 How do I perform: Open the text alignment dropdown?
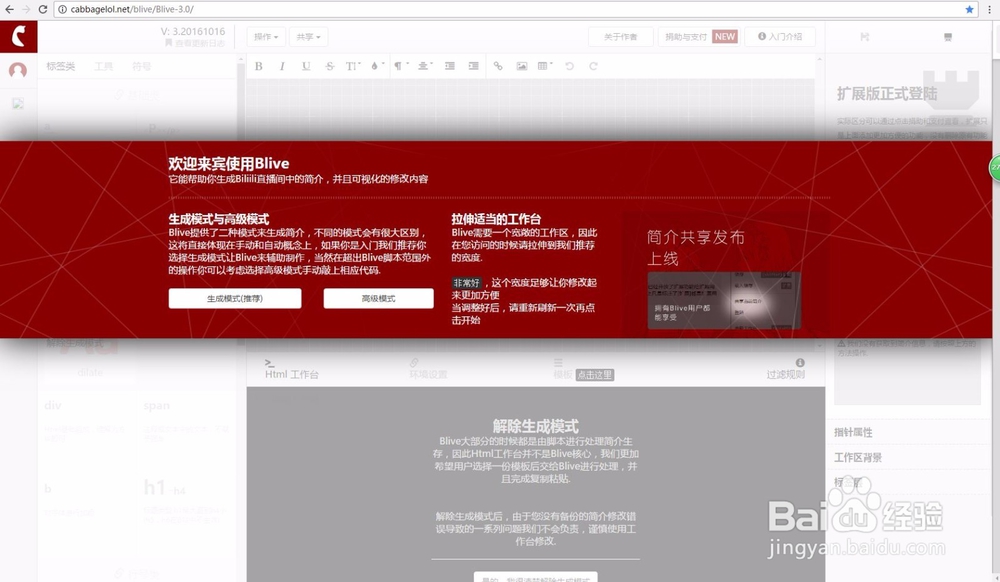pyautogui.click(x=425, y=66)
